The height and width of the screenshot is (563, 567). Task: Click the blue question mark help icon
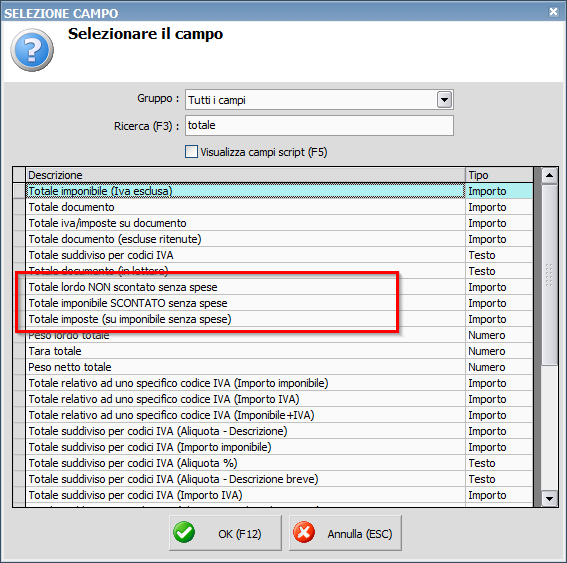click(32, 50)
